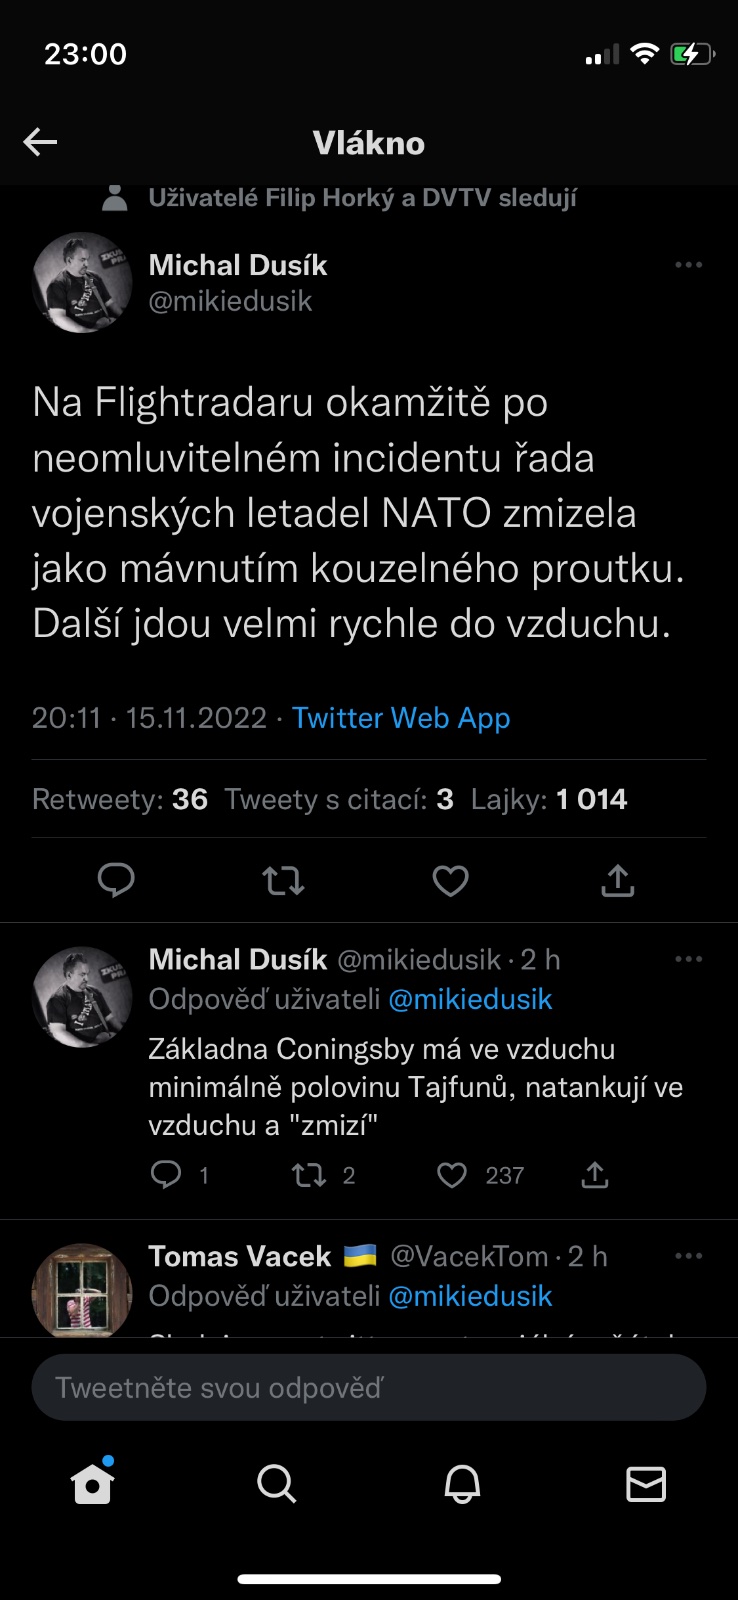
Task: Open the Home tab
Action: click(93, 1484)
